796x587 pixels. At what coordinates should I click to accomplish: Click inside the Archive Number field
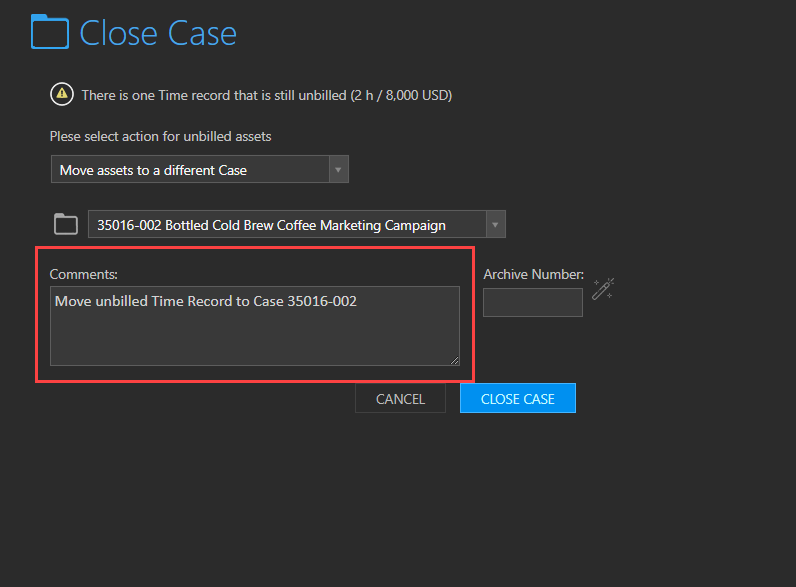533,303
